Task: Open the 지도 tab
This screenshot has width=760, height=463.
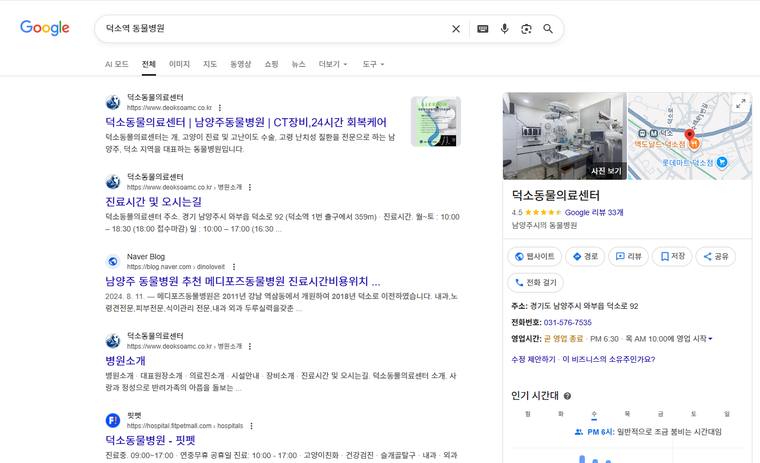Action: [210, 64]
